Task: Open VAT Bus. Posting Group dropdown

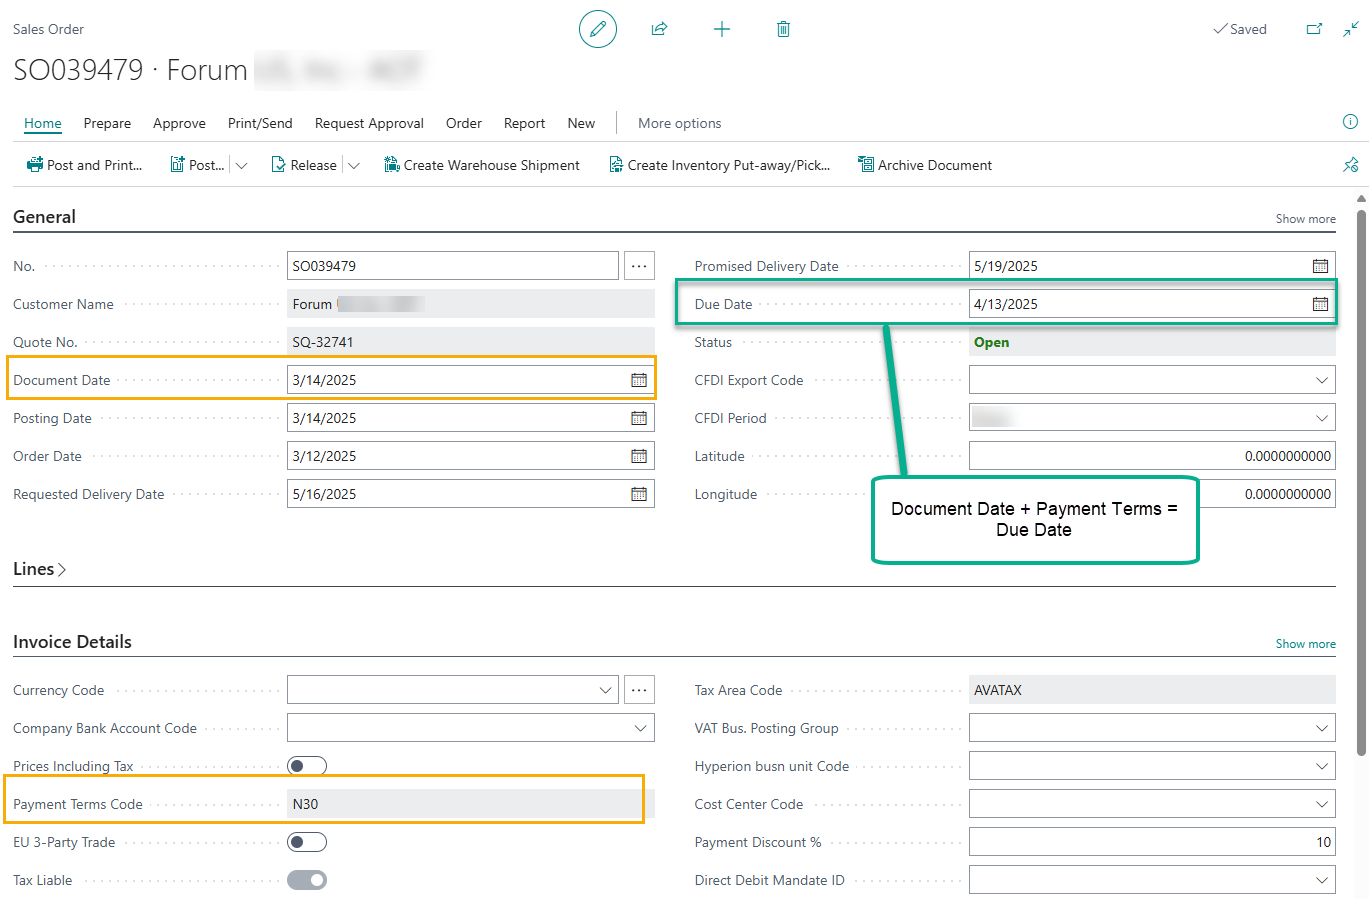Action: click(1321, 728)
